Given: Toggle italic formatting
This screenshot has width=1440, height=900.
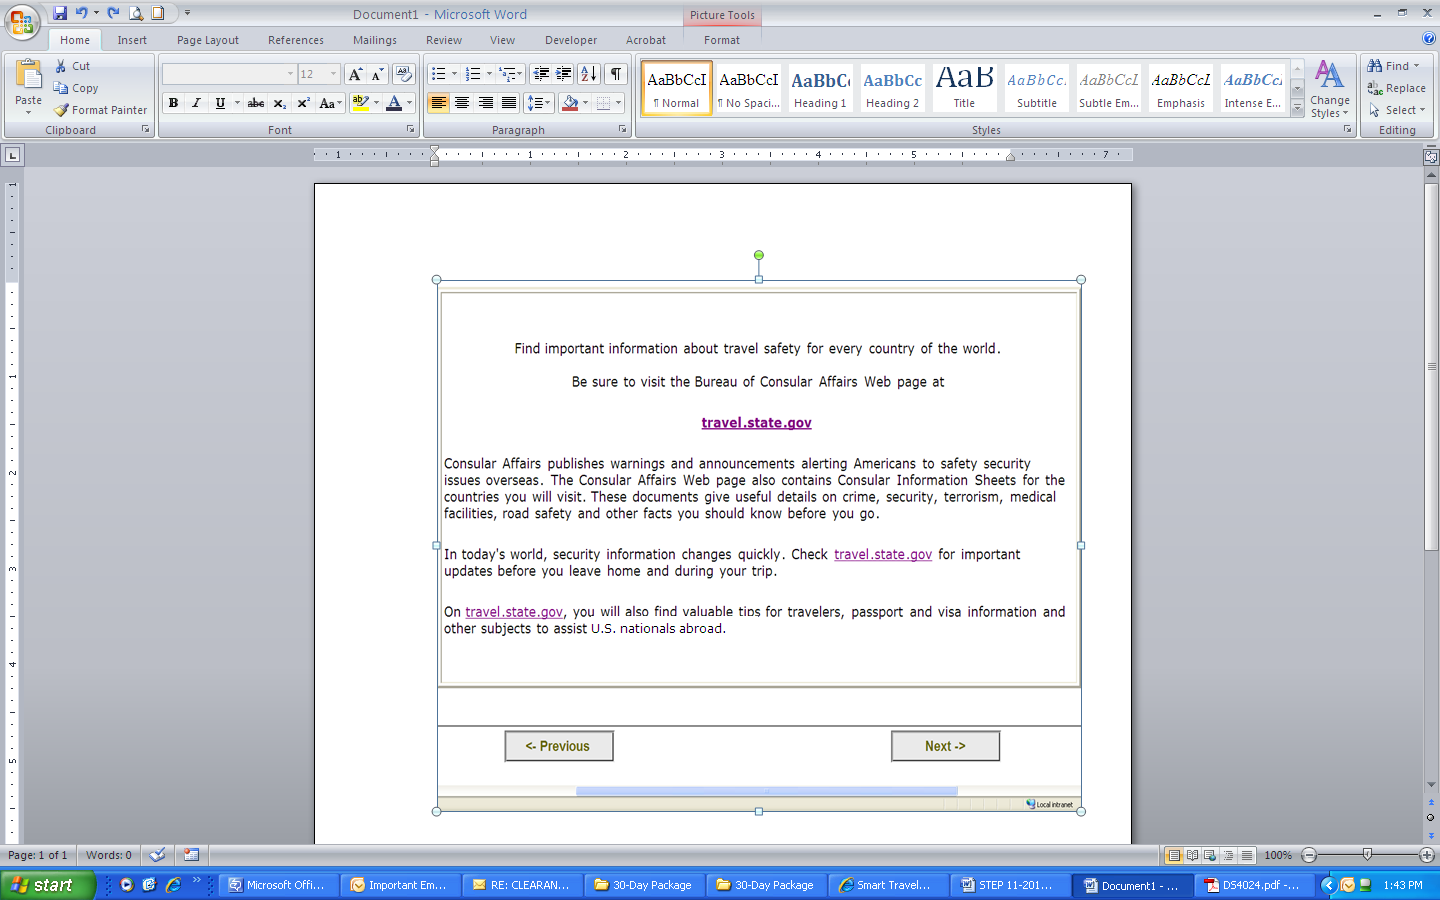Looking at the screenshot, I should pos(196,103).
